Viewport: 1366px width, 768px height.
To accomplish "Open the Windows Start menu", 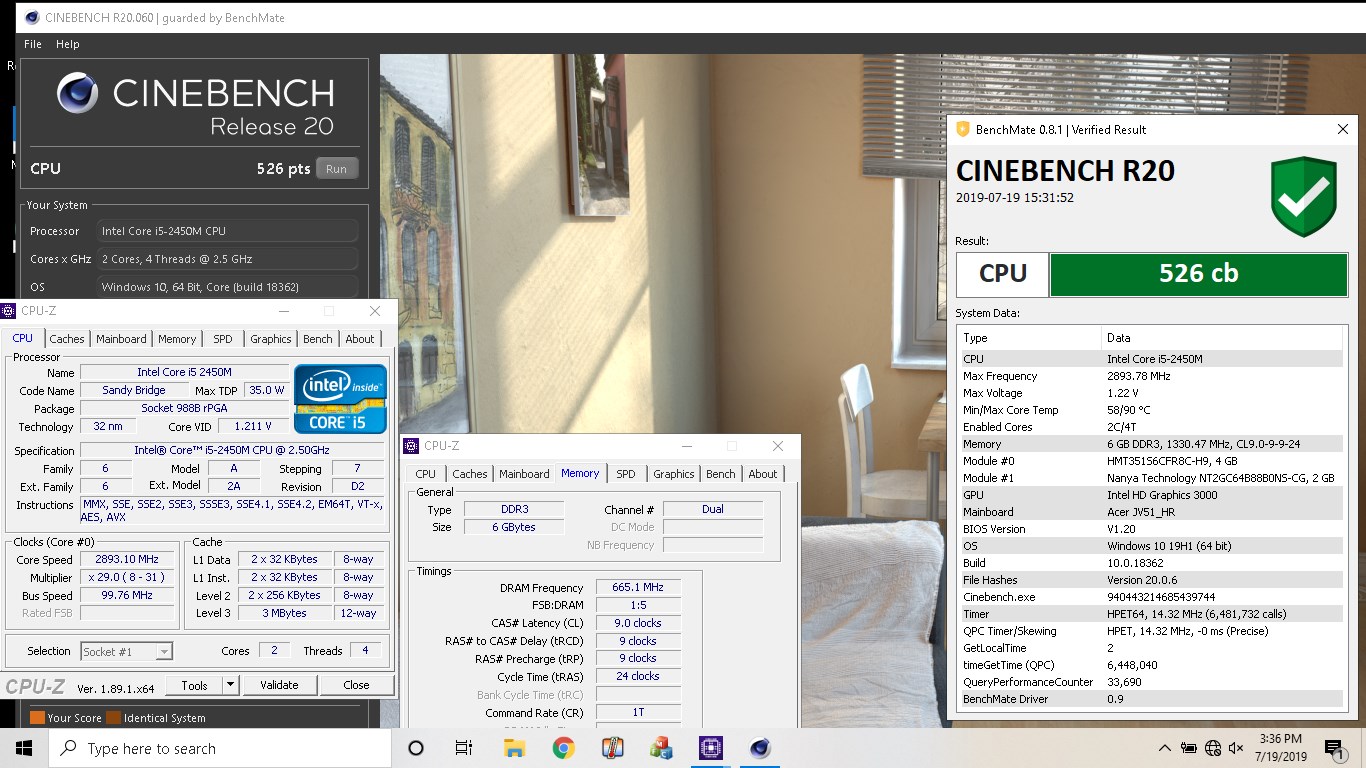I will (x=24, y=748).
